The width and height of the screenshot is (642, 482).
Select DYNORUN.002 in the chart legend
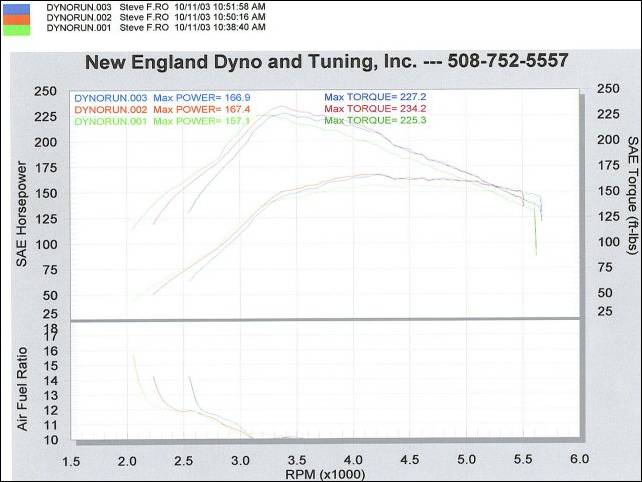tap(110, 109)
